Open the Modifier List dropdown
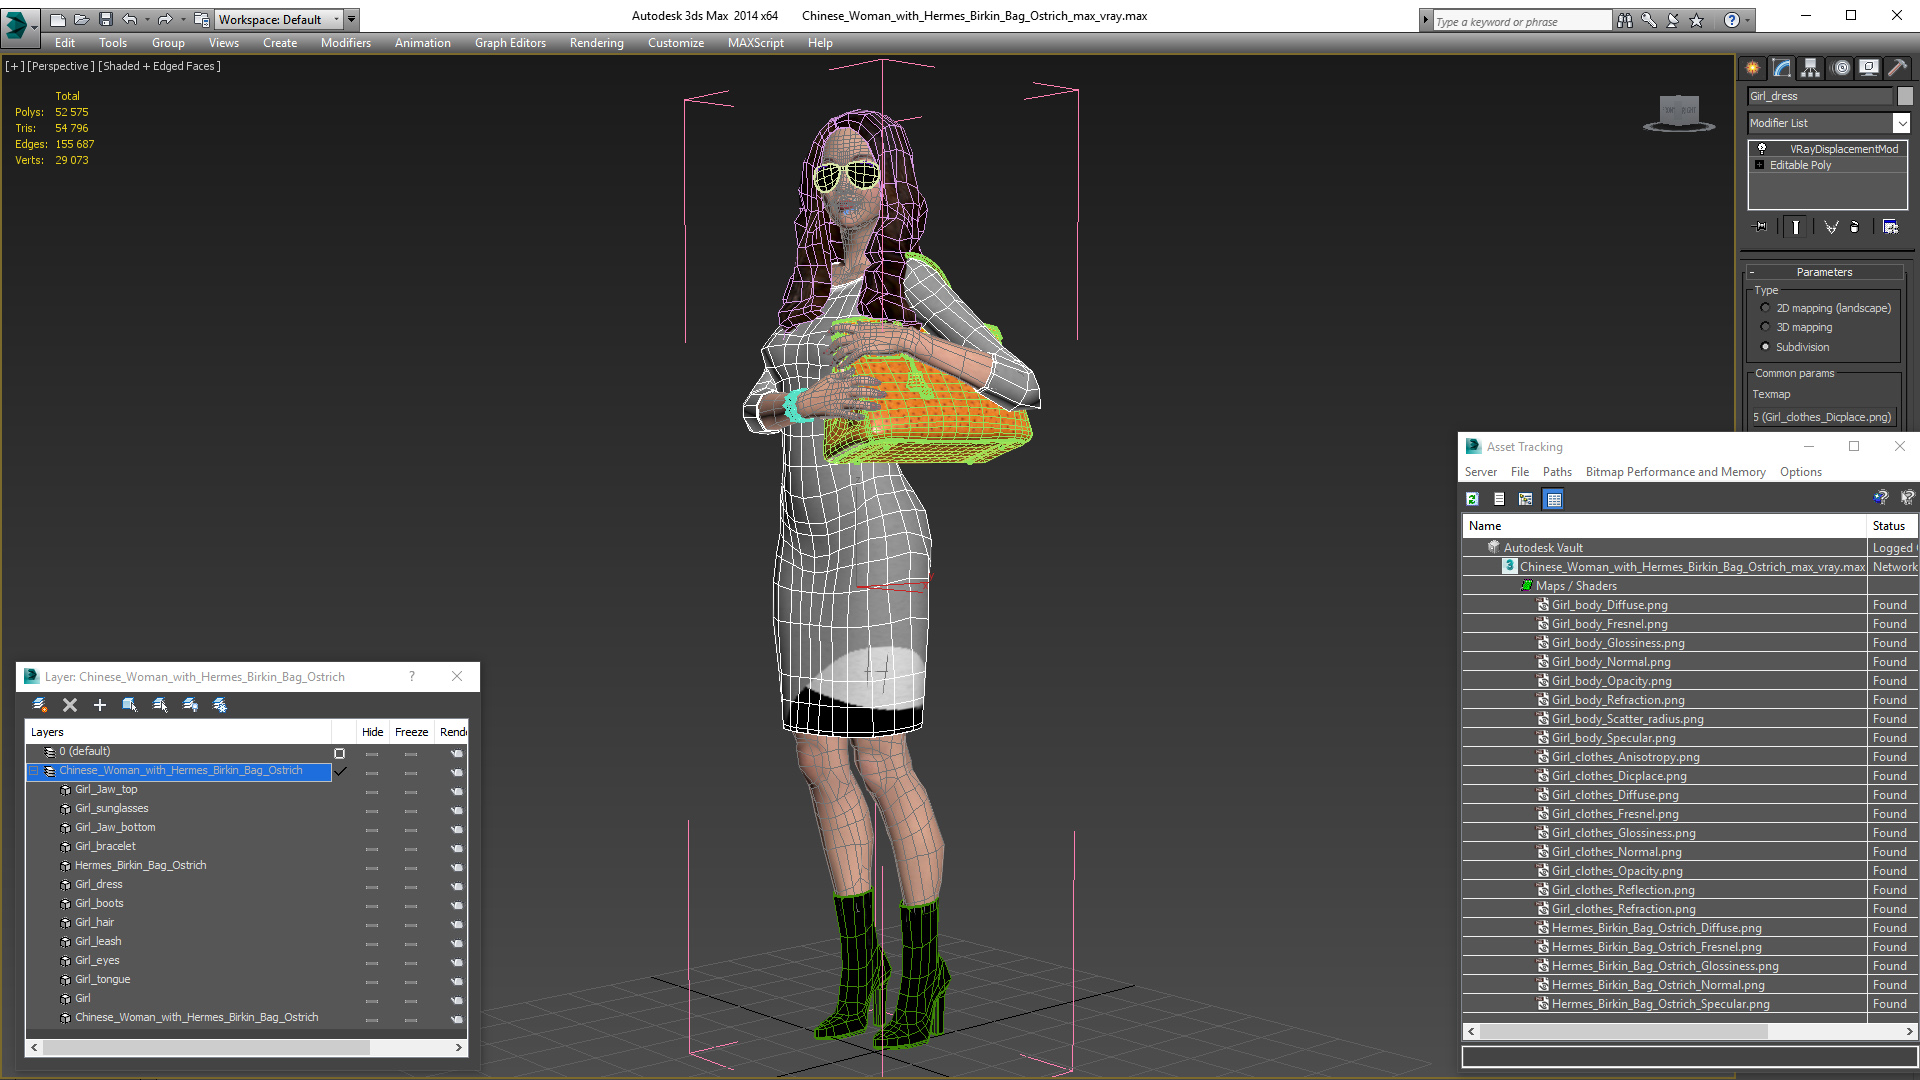Viewport: 1920px width, 1080px height. click(x=1901, y=123)
